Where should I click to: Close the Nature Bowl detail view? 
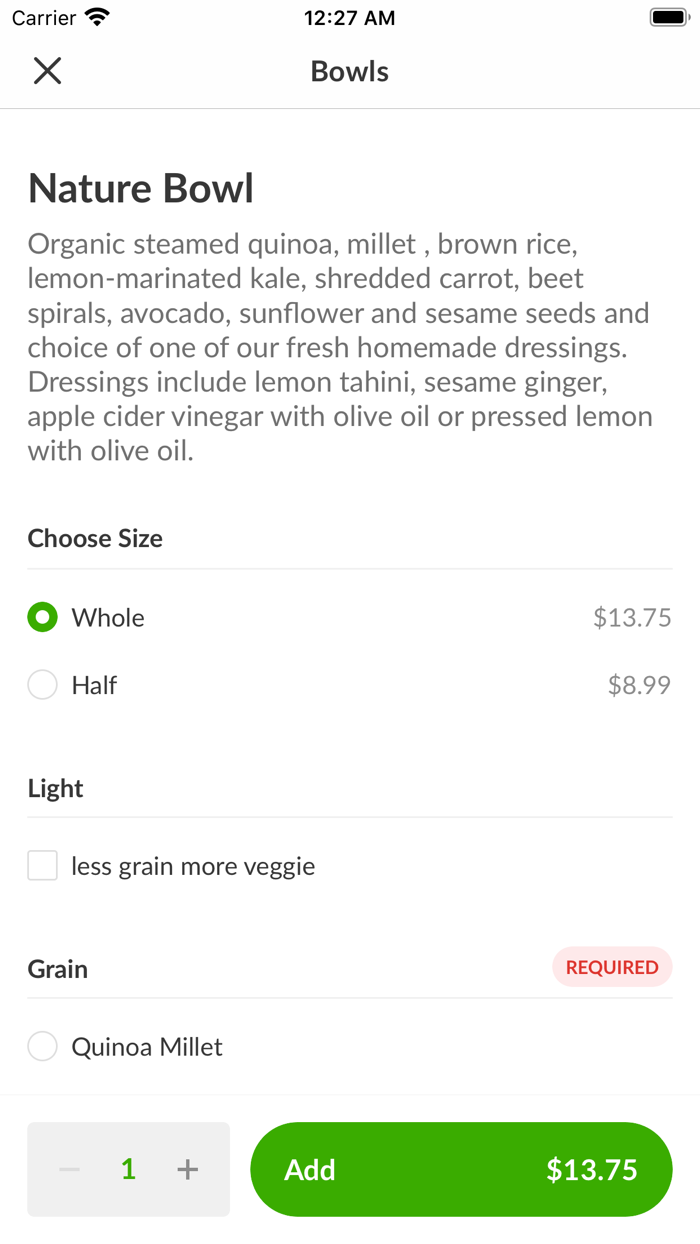tap(47, 70)
